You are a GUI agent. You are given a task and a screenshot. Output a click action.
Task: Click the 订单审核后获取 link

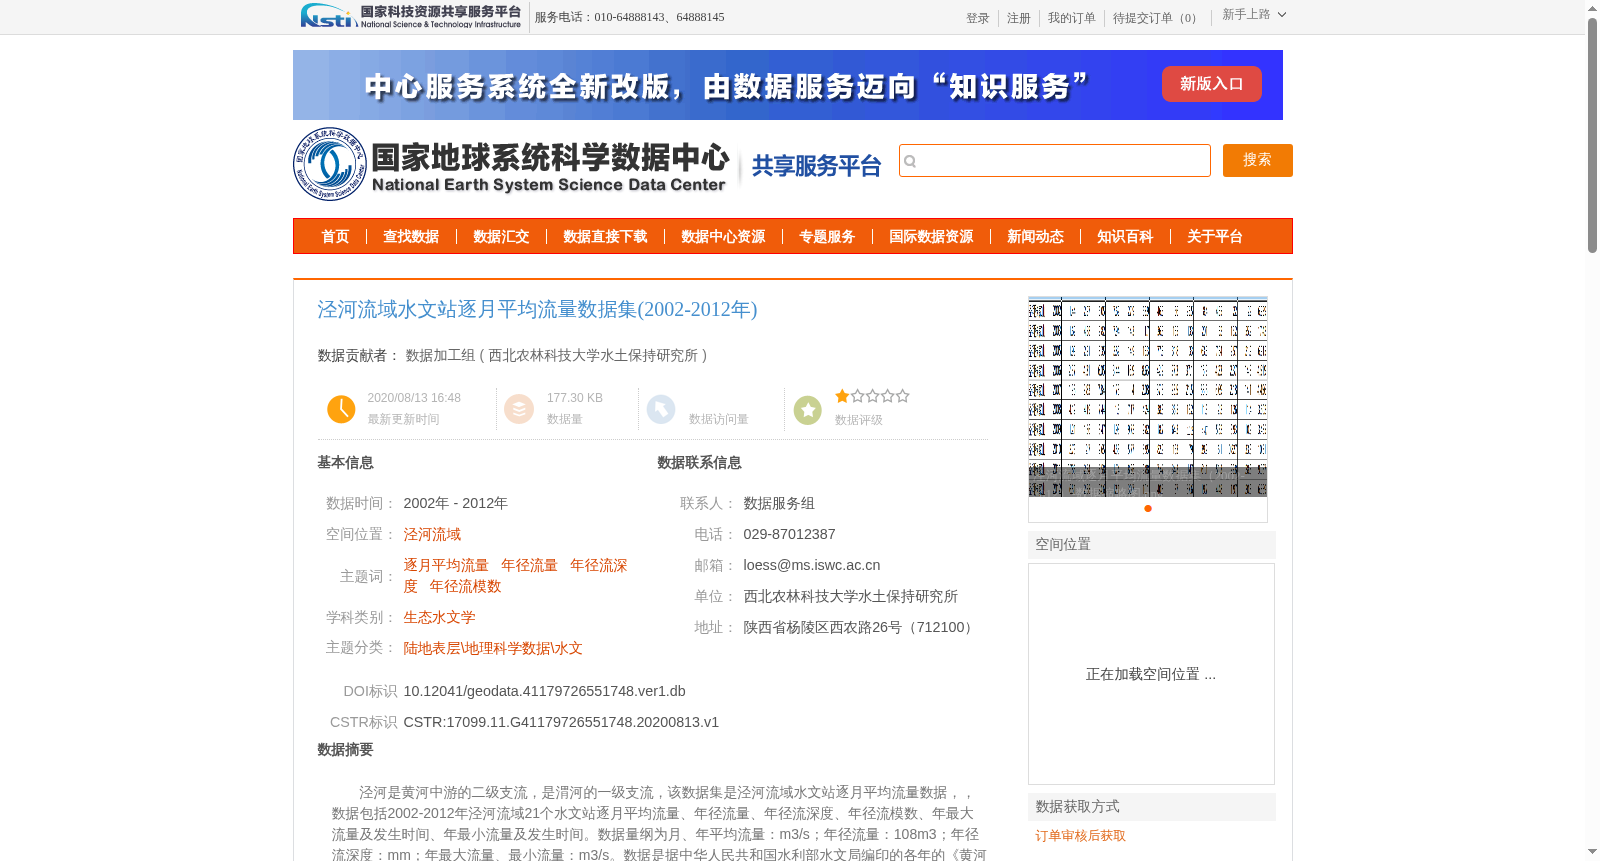point(1080,836)
